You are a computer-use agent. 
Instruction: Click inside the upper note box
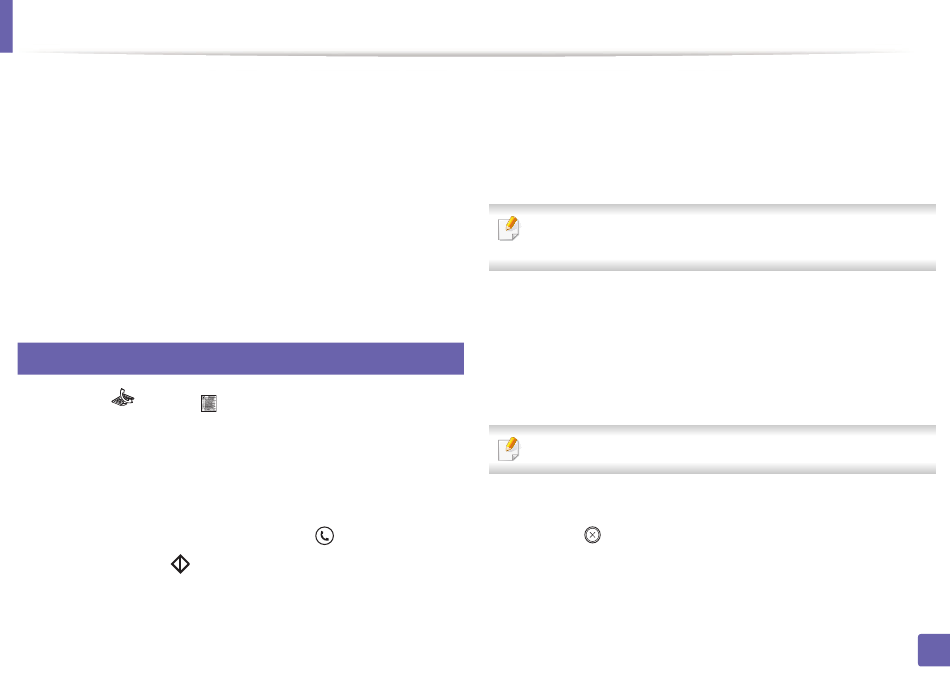[x=712, y=238]
